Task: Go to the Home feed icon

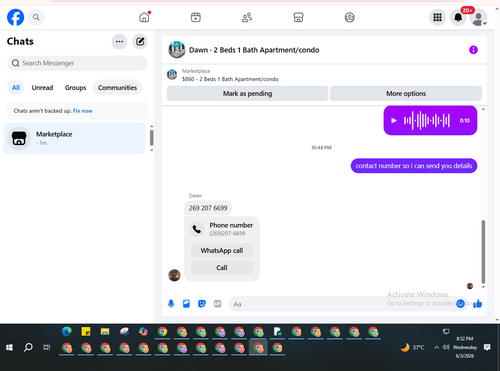Action: [144, 17]
